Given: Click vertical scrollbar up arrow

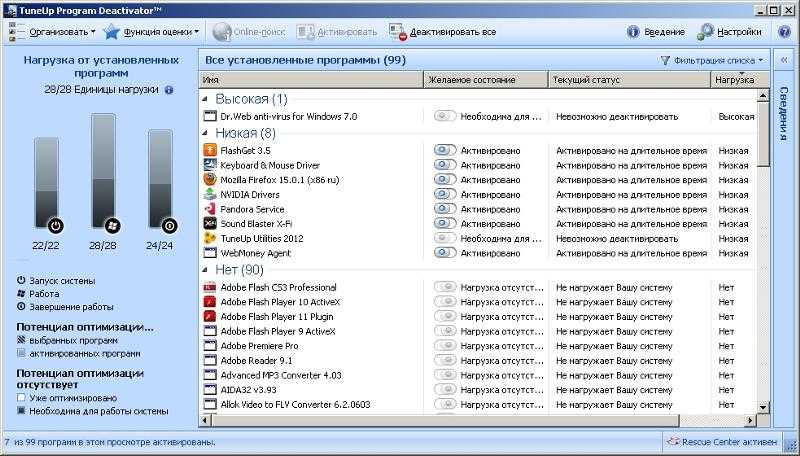Looking at the screenshot, I should 763,95.
